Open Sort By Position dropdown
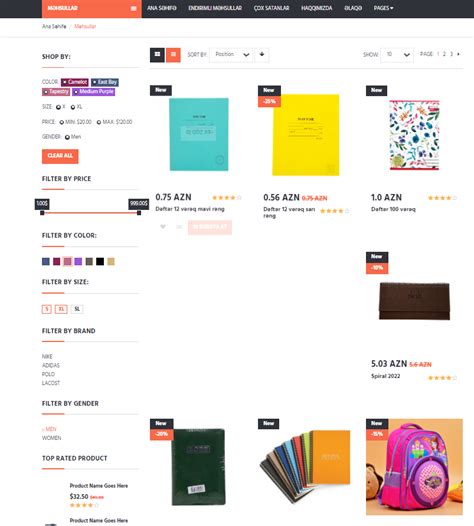The width and height of the screenshot is (474, 526). click(231, 55)
